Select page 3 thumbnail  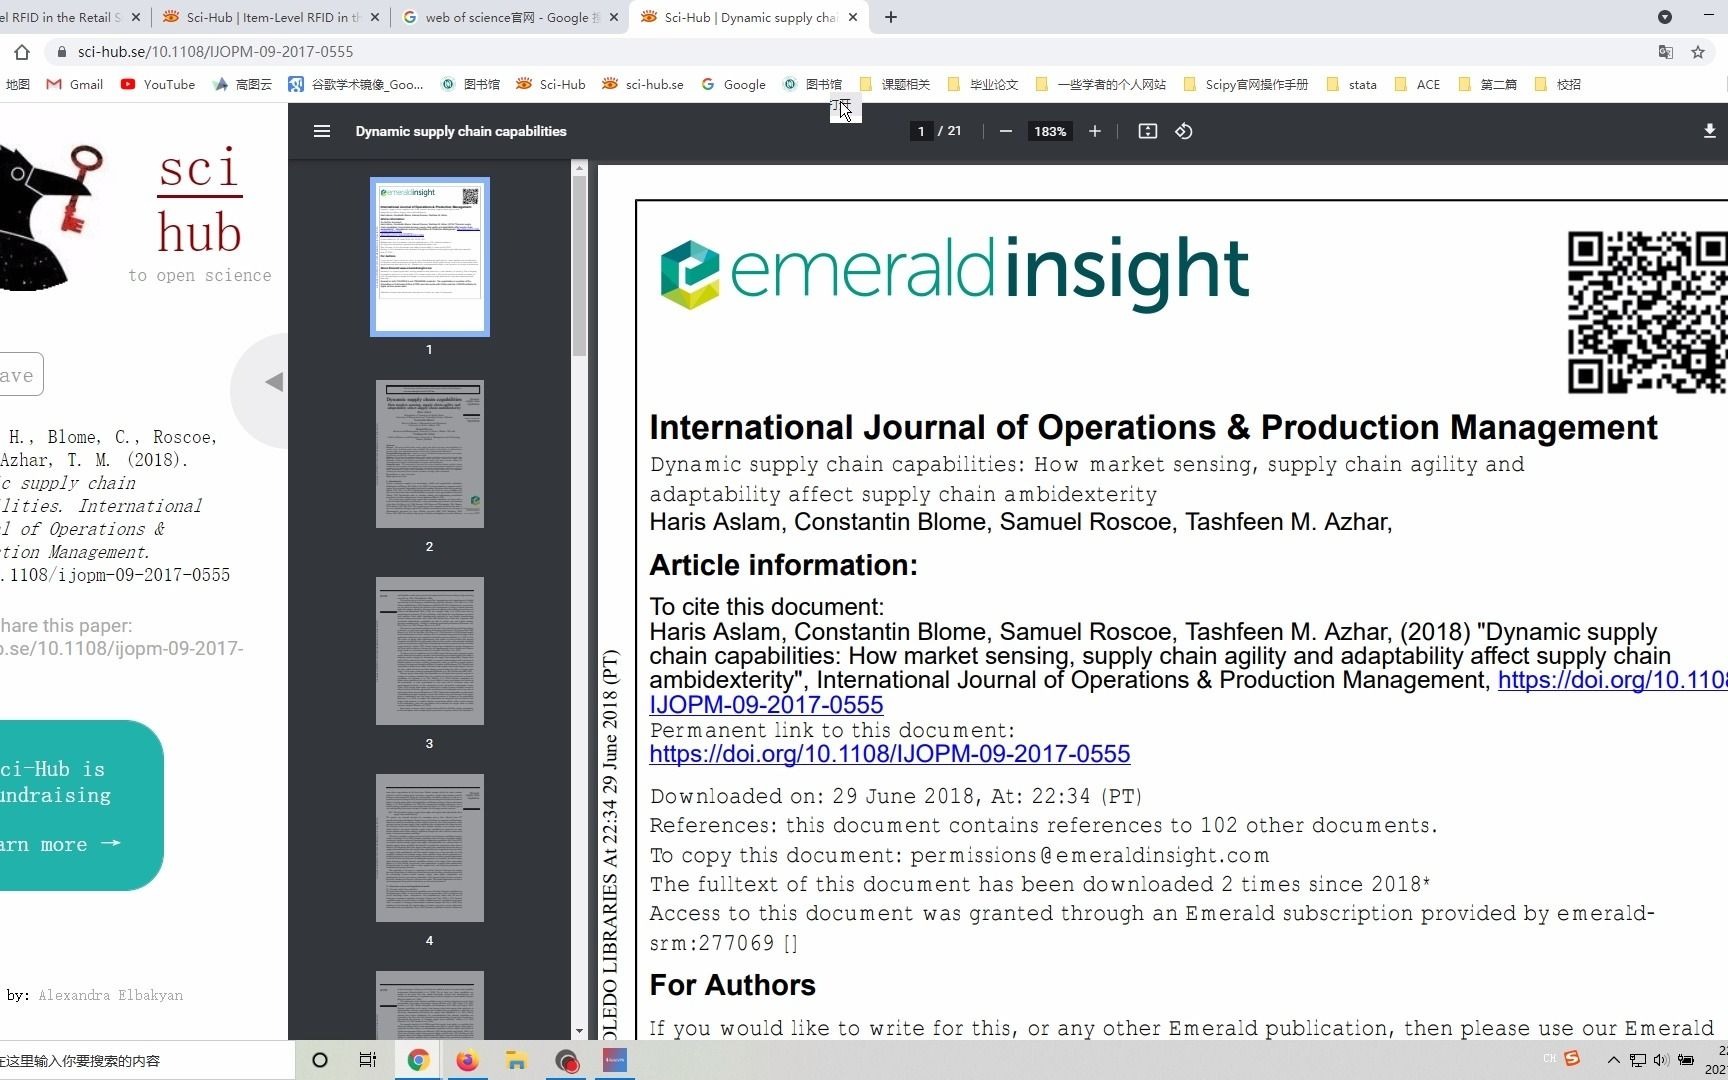coord(430,651)
